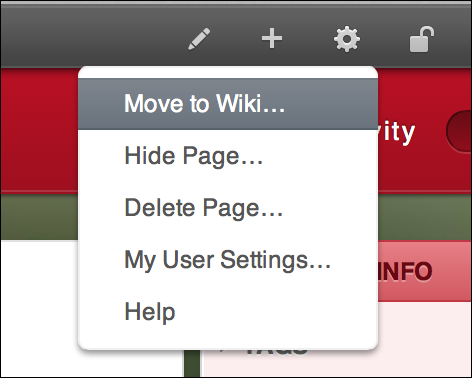The width and height of the screenshot is (472, 378).
Task: Switch to the Activity tab in red banner
Action: pyautogui.click(x=397, y=132)
